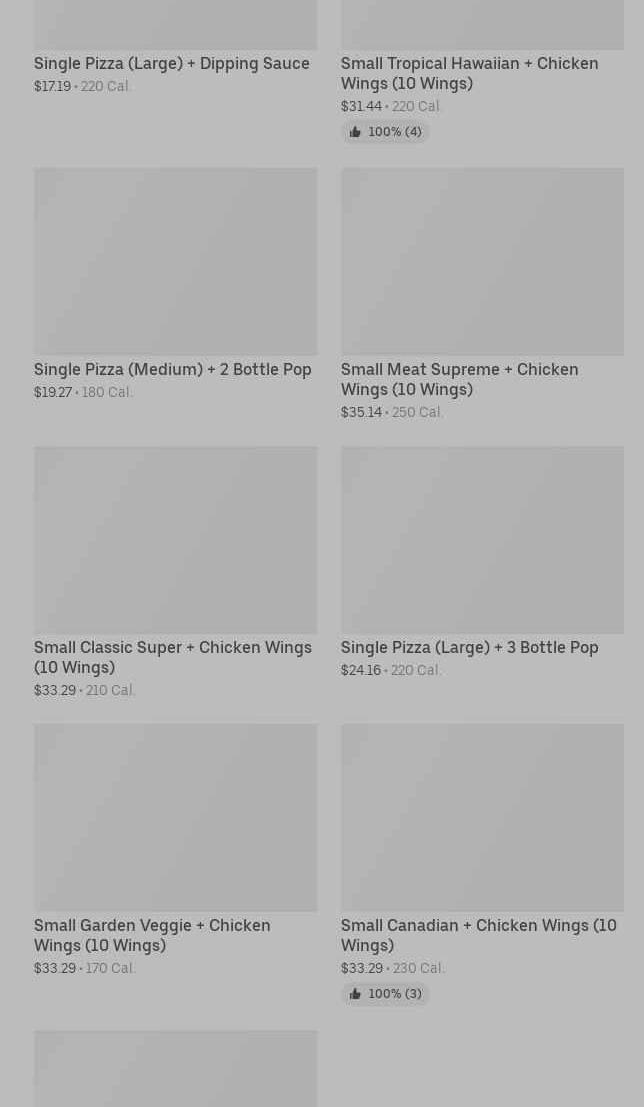Open Small Tropical Hawaiian + Chicken Wings item
The image size is (644, 1107).
[x=470, y=73]
